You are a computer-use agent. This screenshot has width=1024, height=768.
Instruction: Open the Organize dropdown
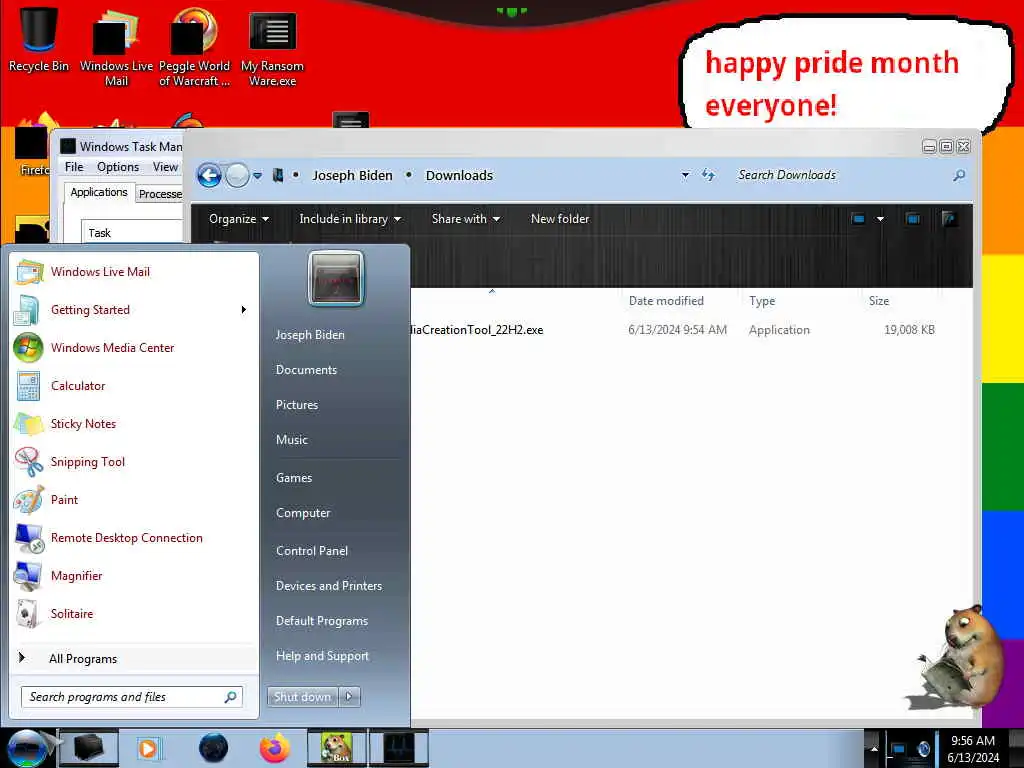238,219
